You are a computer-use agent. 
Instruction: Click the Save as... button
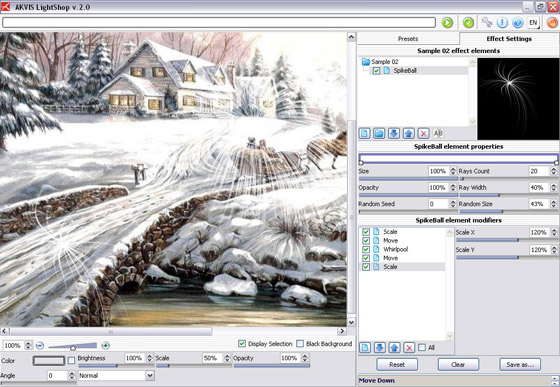(x=520, y=365)
